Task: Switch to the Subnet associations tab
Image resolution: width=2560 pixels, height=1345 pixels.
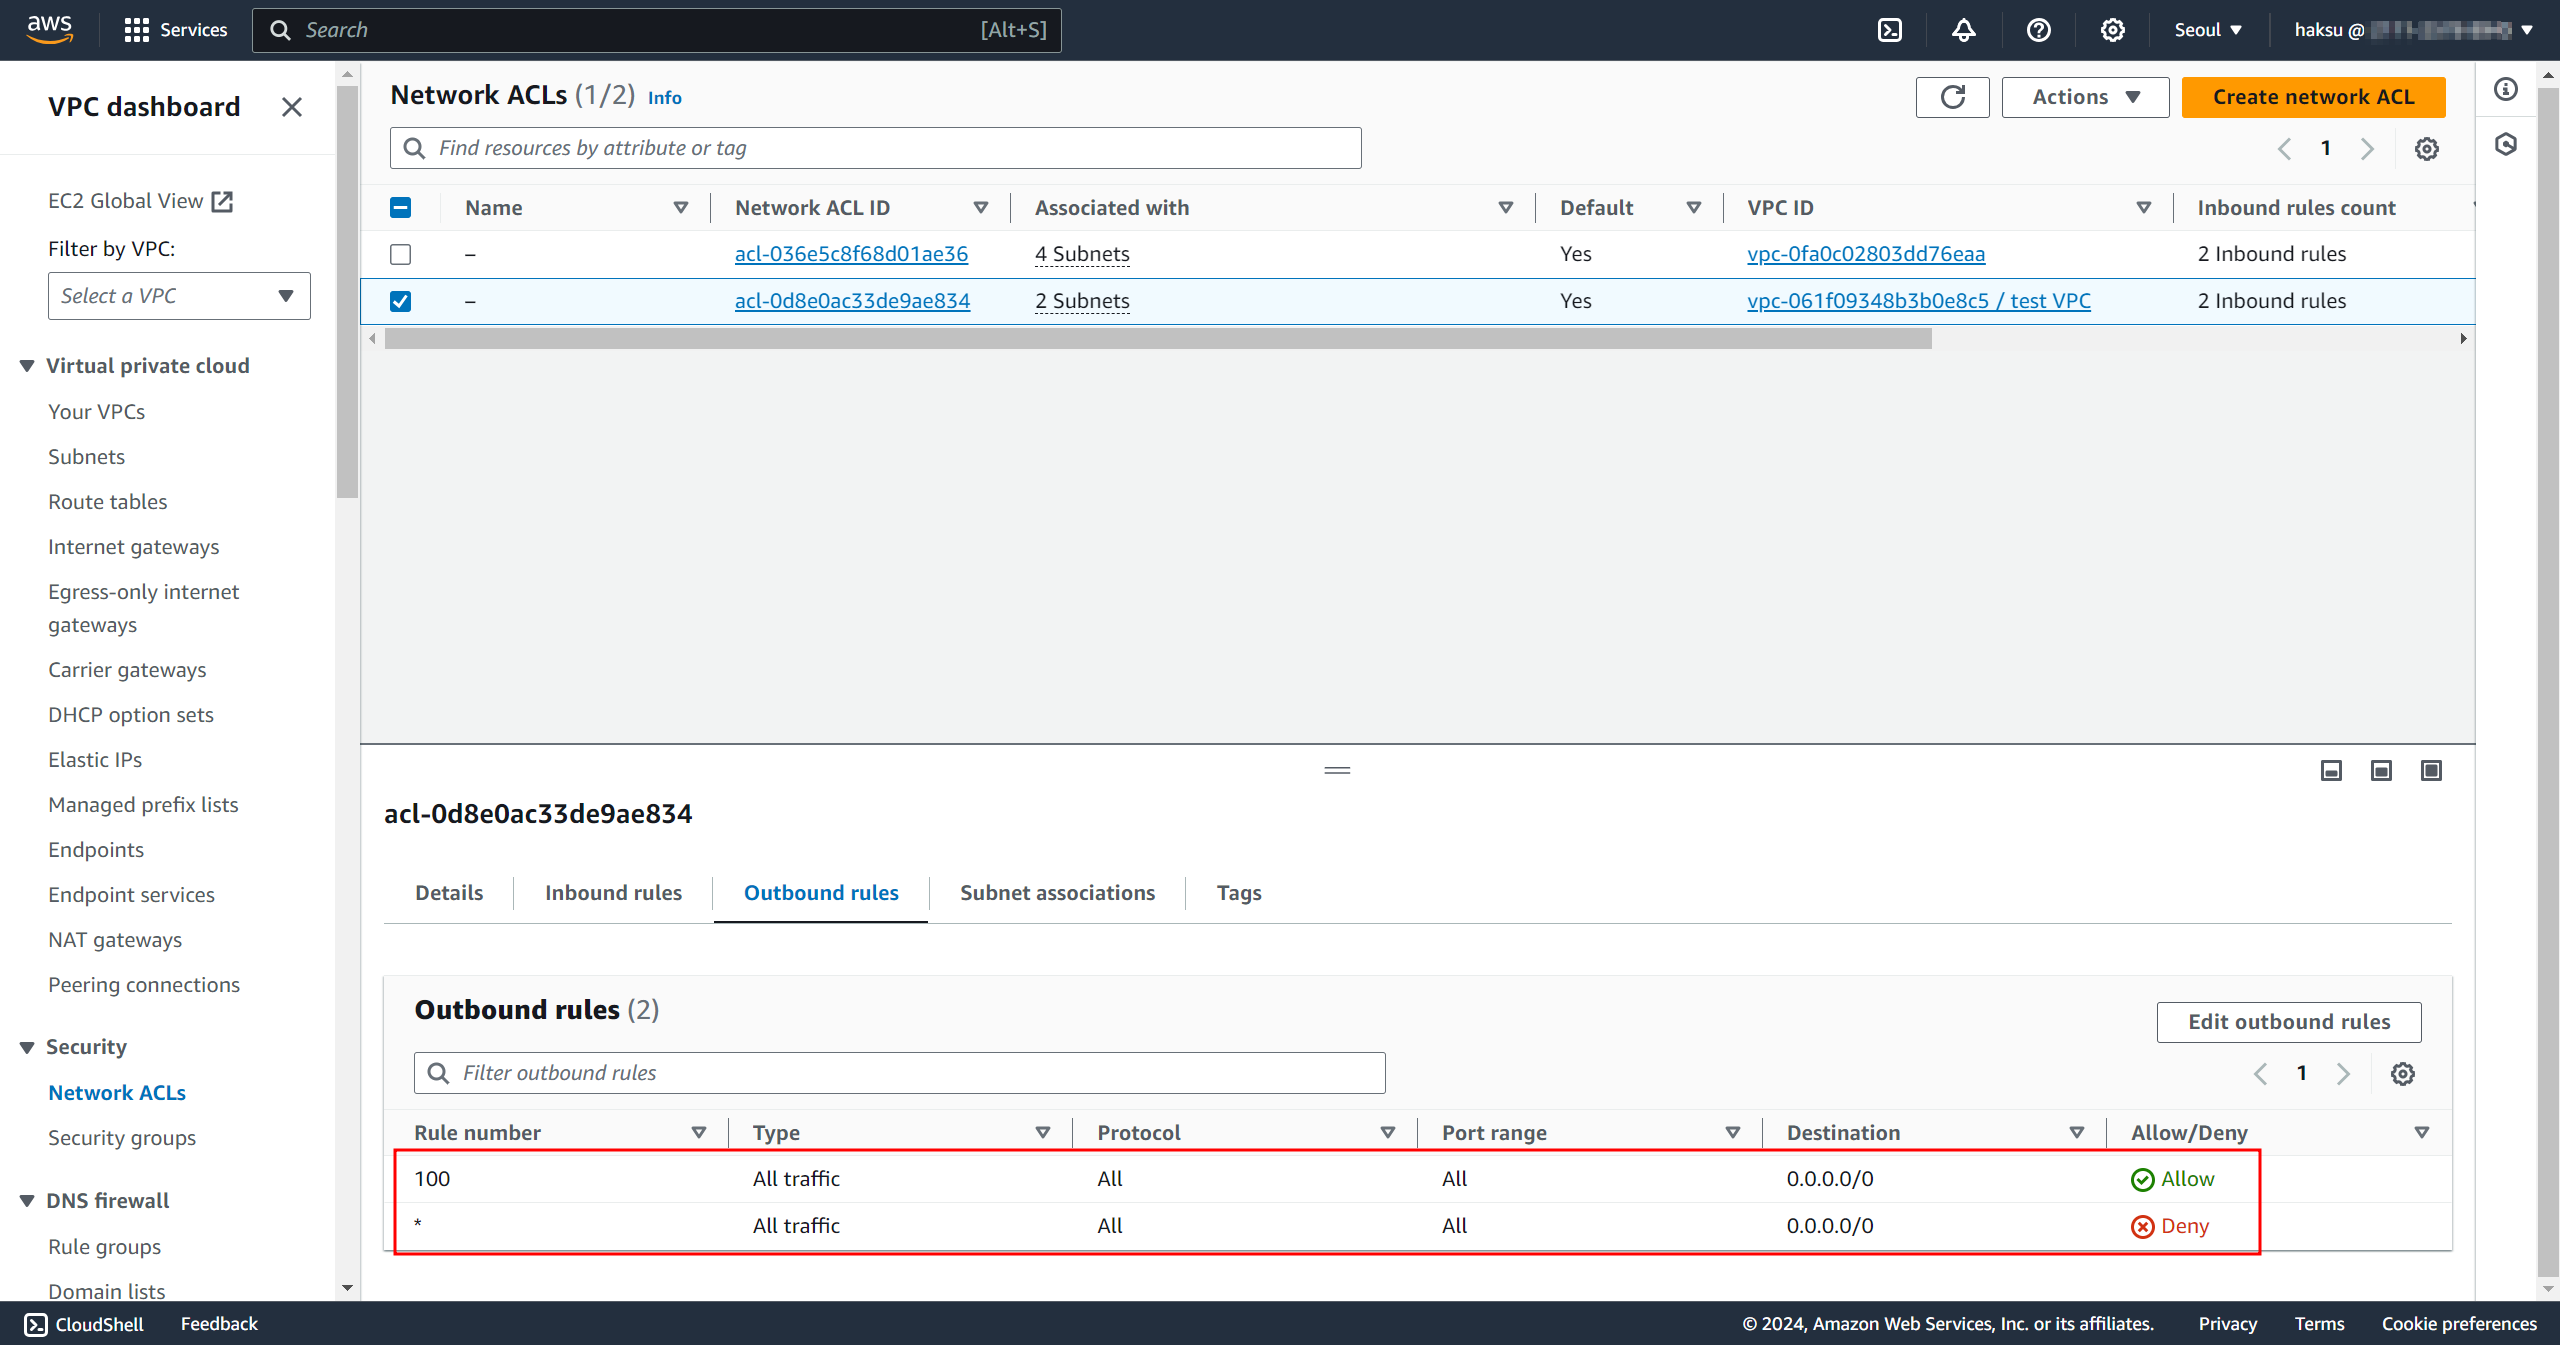Action: click(1057, 892)
